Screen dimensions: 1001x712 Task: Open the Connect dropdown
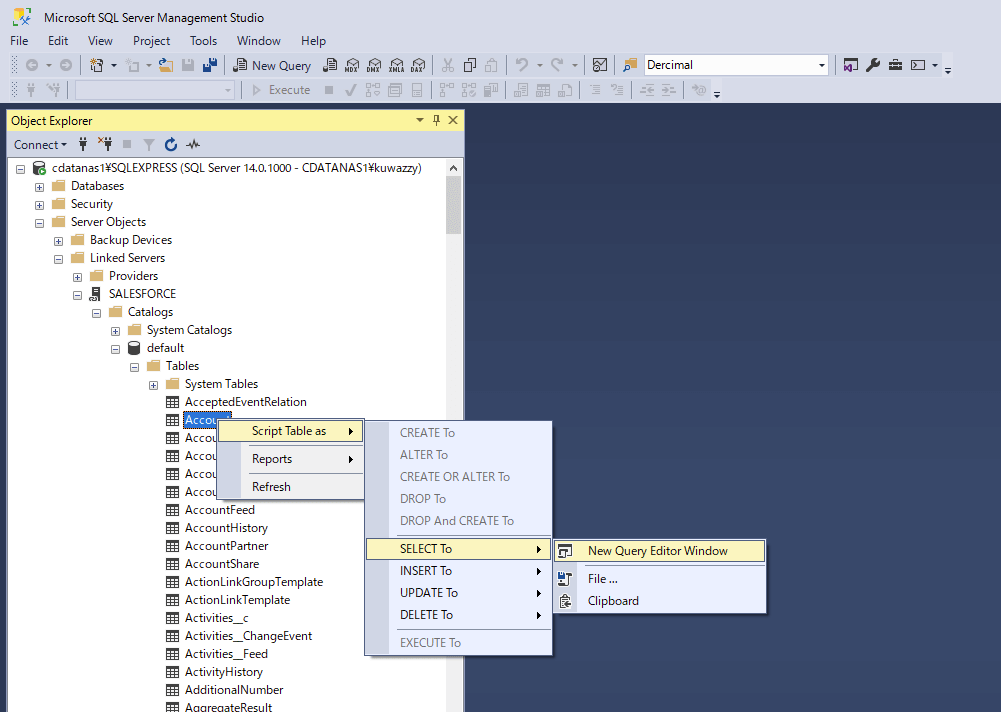pyautogui.click(x=41, y=144)
